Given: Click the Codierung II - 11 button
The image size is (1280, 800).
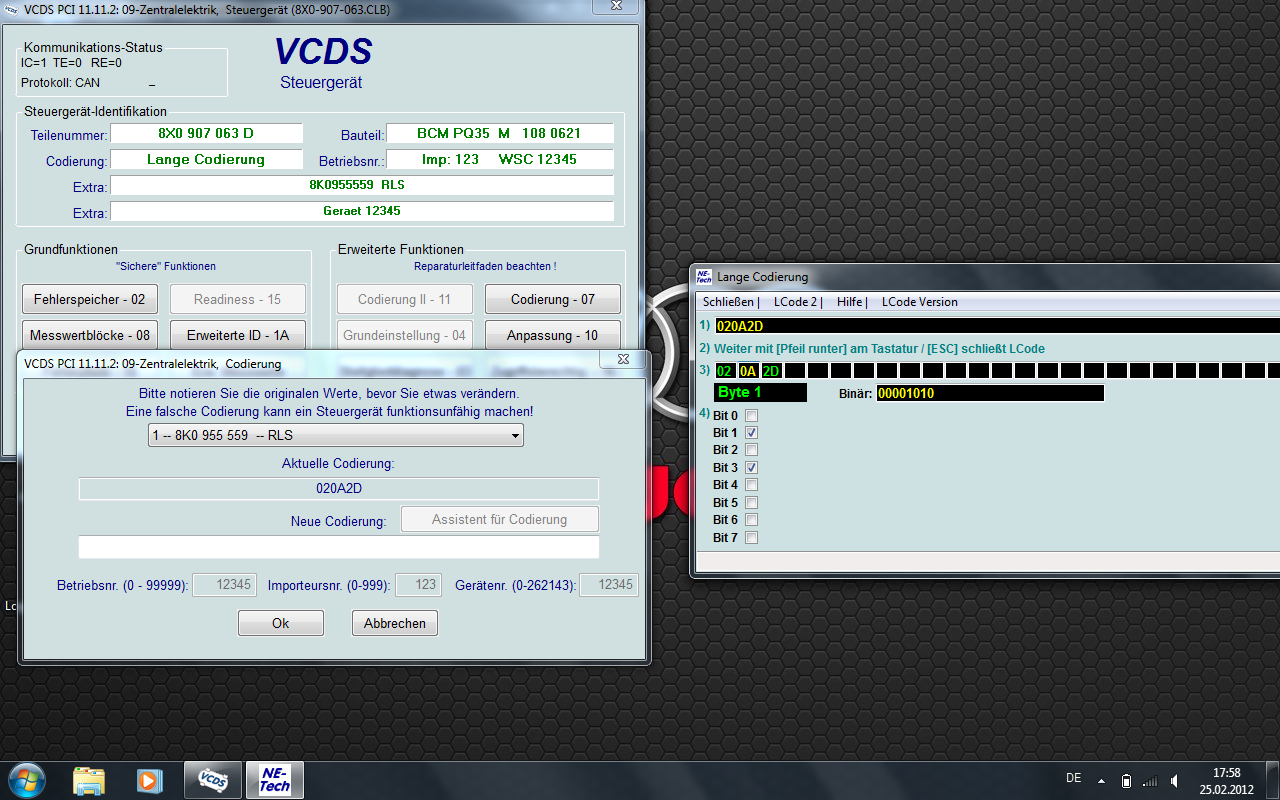Looking at the screenshot, I should pos(404,299).
